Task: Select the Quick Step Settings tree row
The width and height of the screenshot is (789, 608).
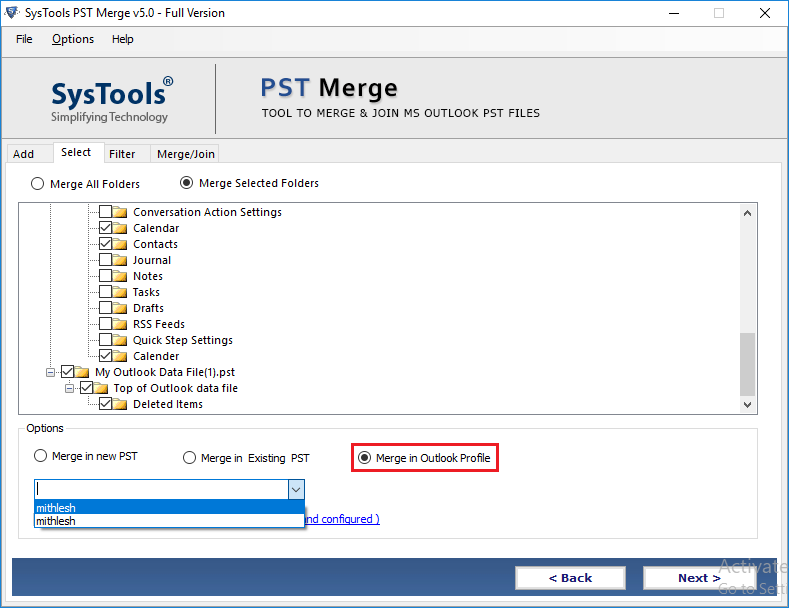Action: (x=183, y=340)
